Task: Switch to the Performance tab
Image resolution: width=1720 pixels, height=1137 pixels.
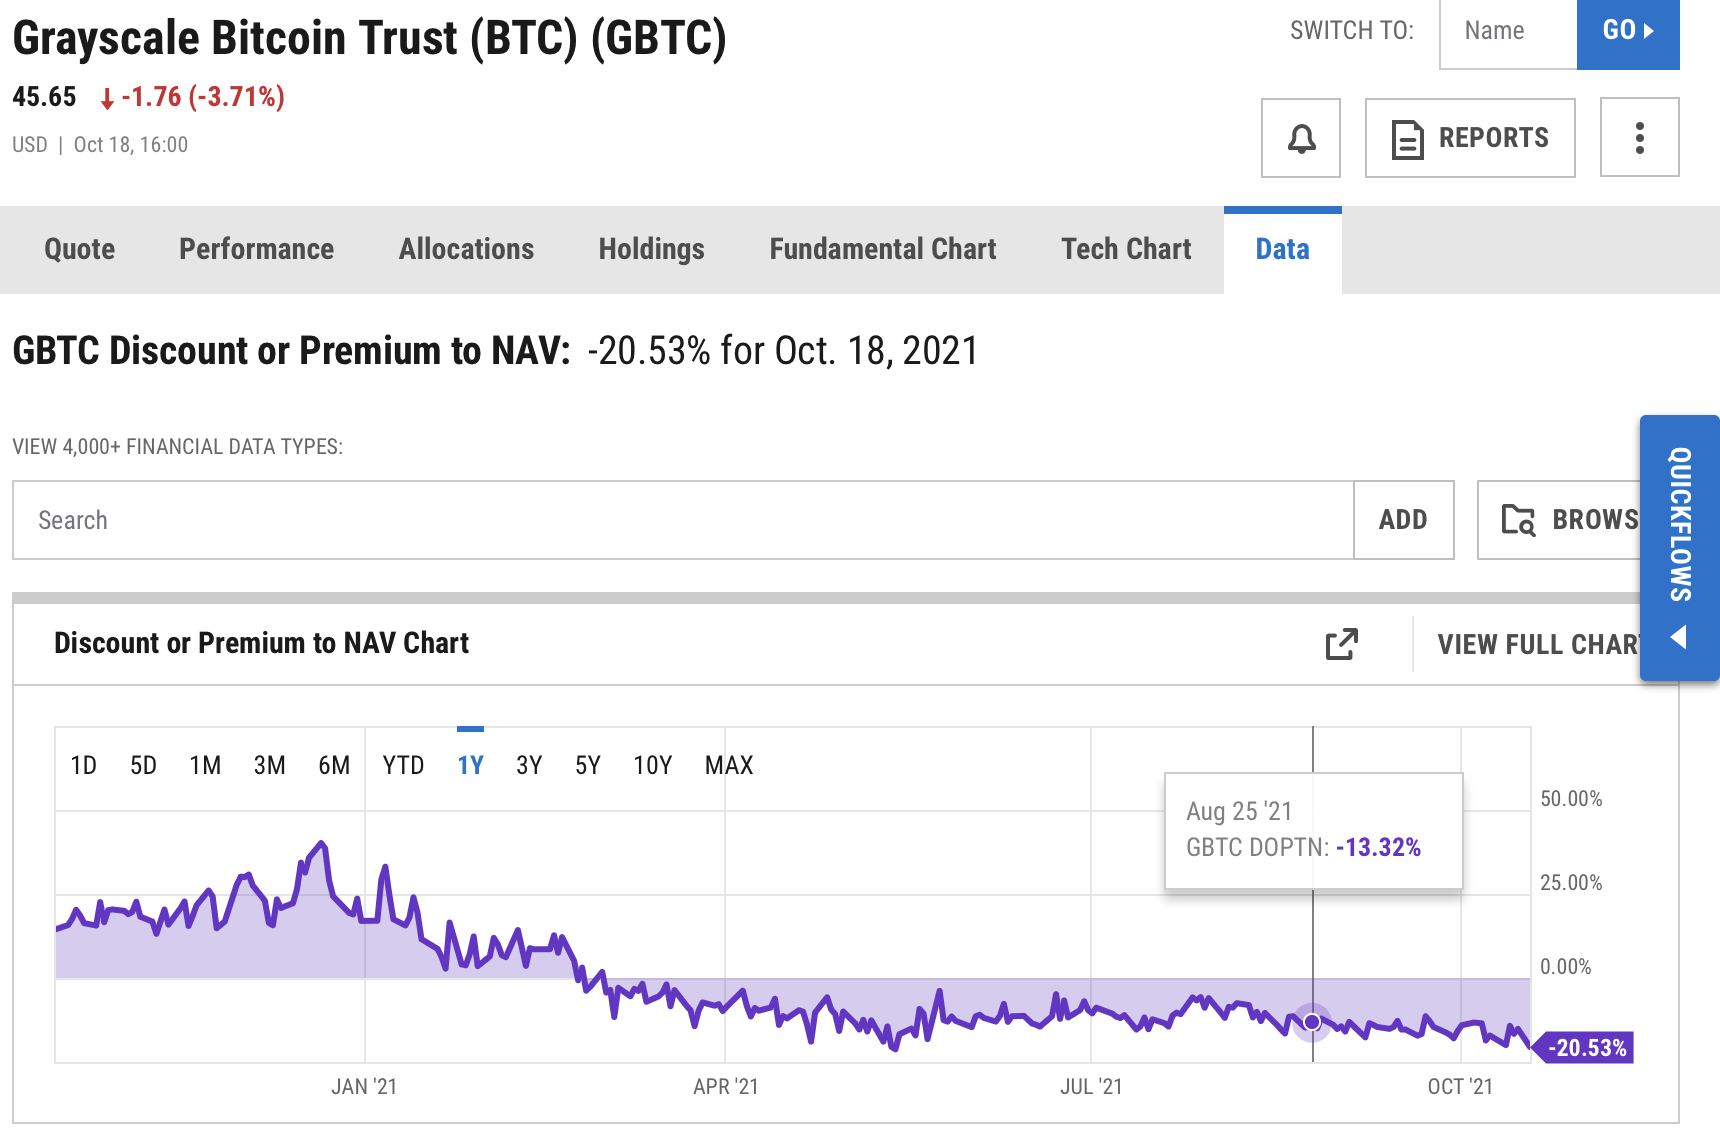Action: coord(256,249)
